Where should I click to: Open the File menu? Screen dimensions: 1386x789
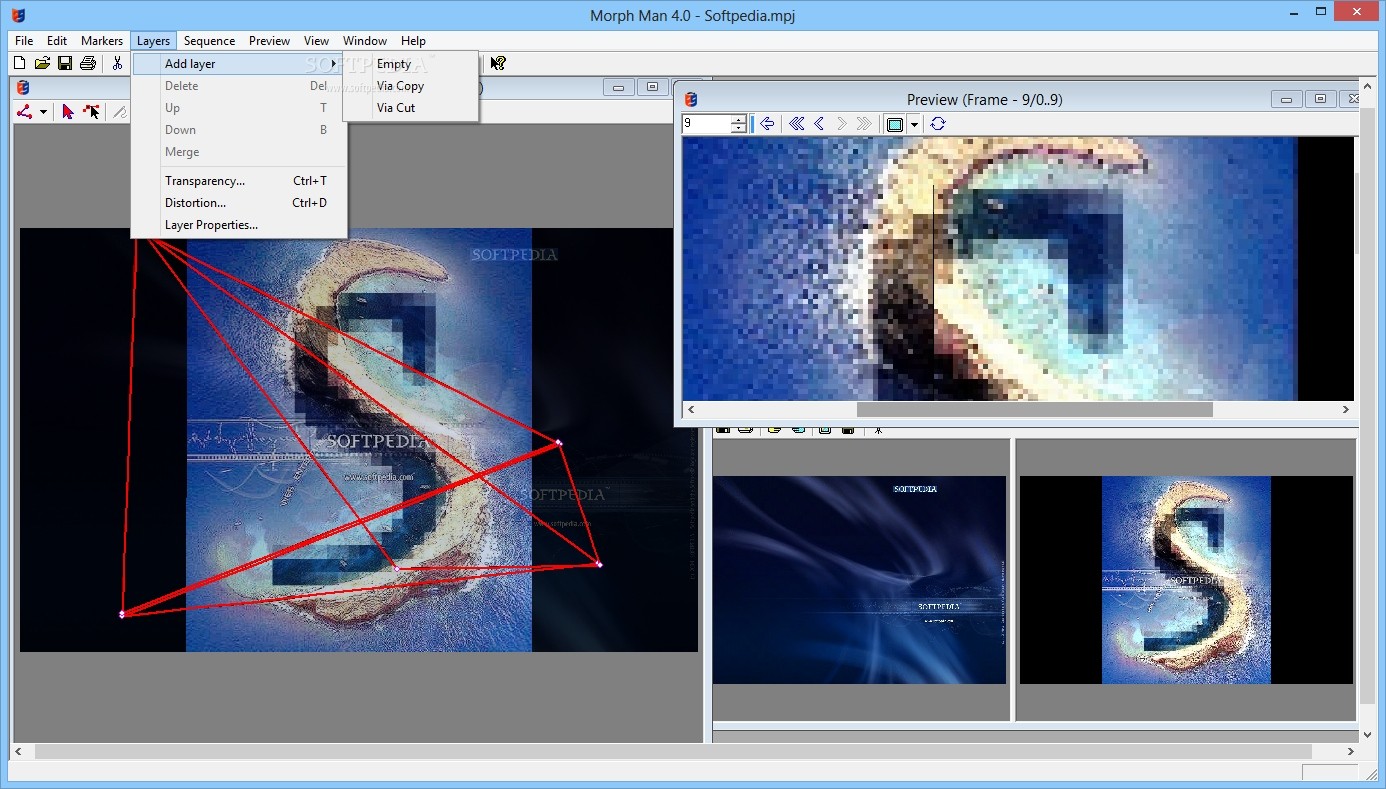click(x=24, y=41)
